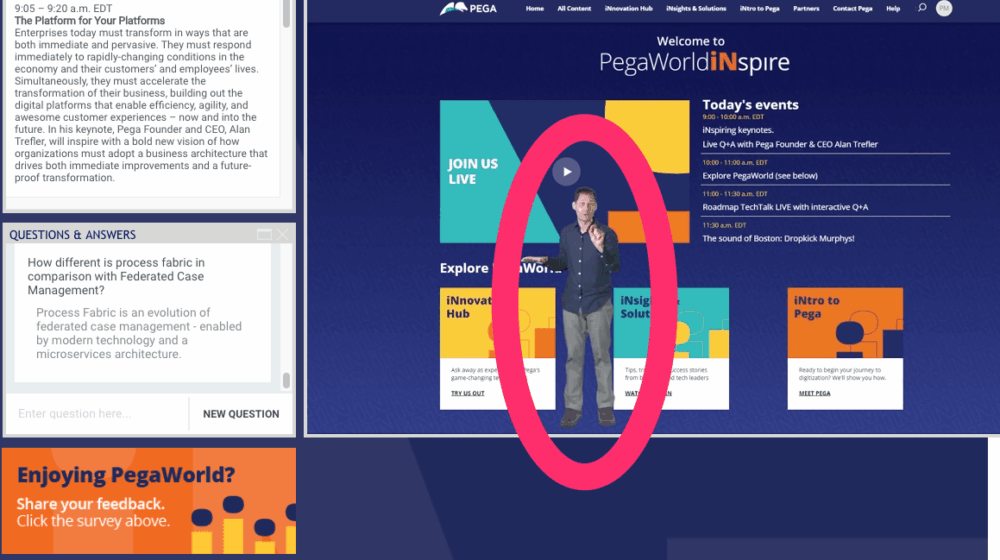This screenshot has width=1000, height=560.
Task: Select Contact Pega in navigation bar
Action: 852,9
